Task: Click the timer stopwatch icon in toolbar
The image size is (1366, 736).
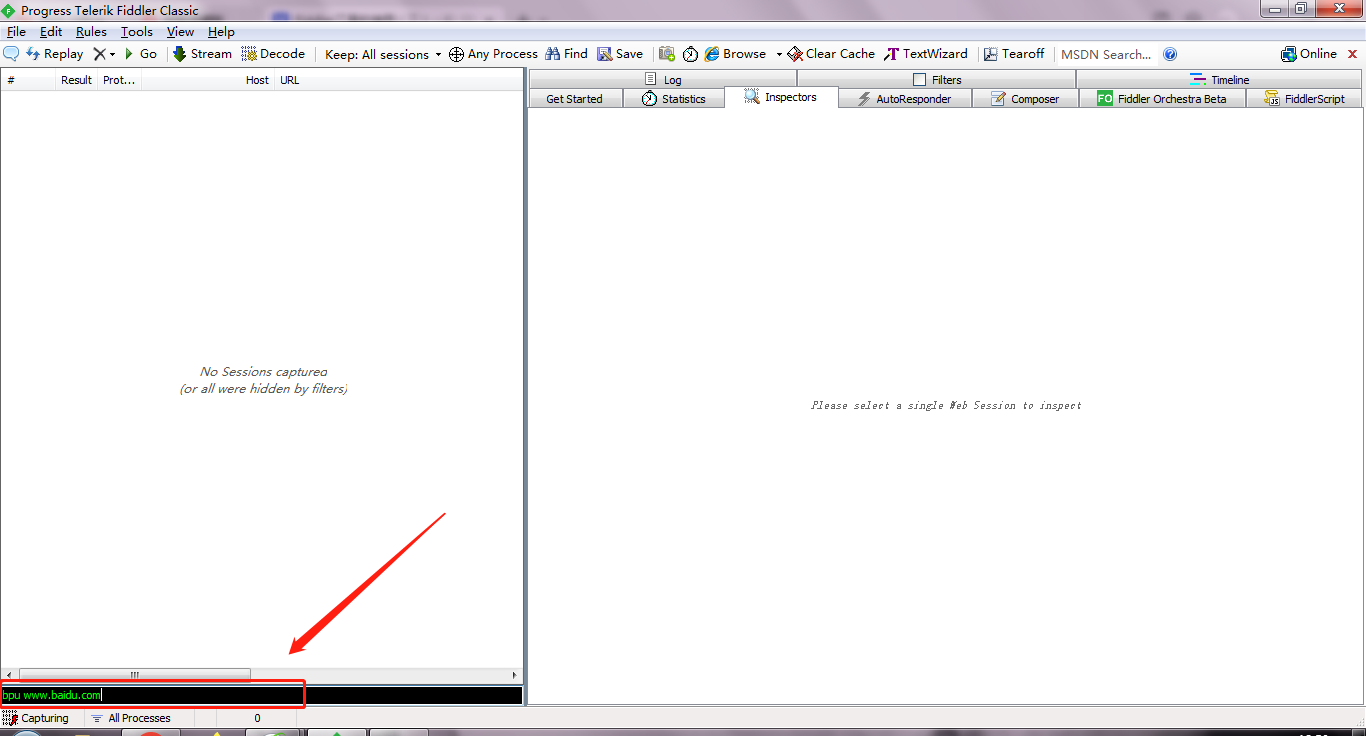Action: click(690, 54)
